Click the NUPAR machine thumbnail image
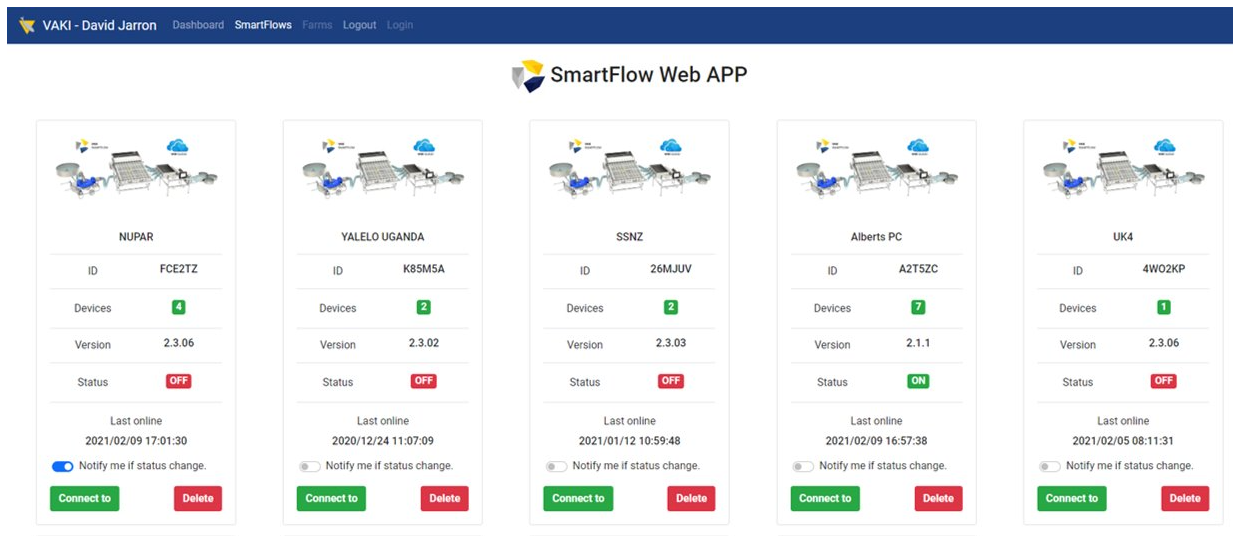The image size is (1243, 536). pos(136,170)
